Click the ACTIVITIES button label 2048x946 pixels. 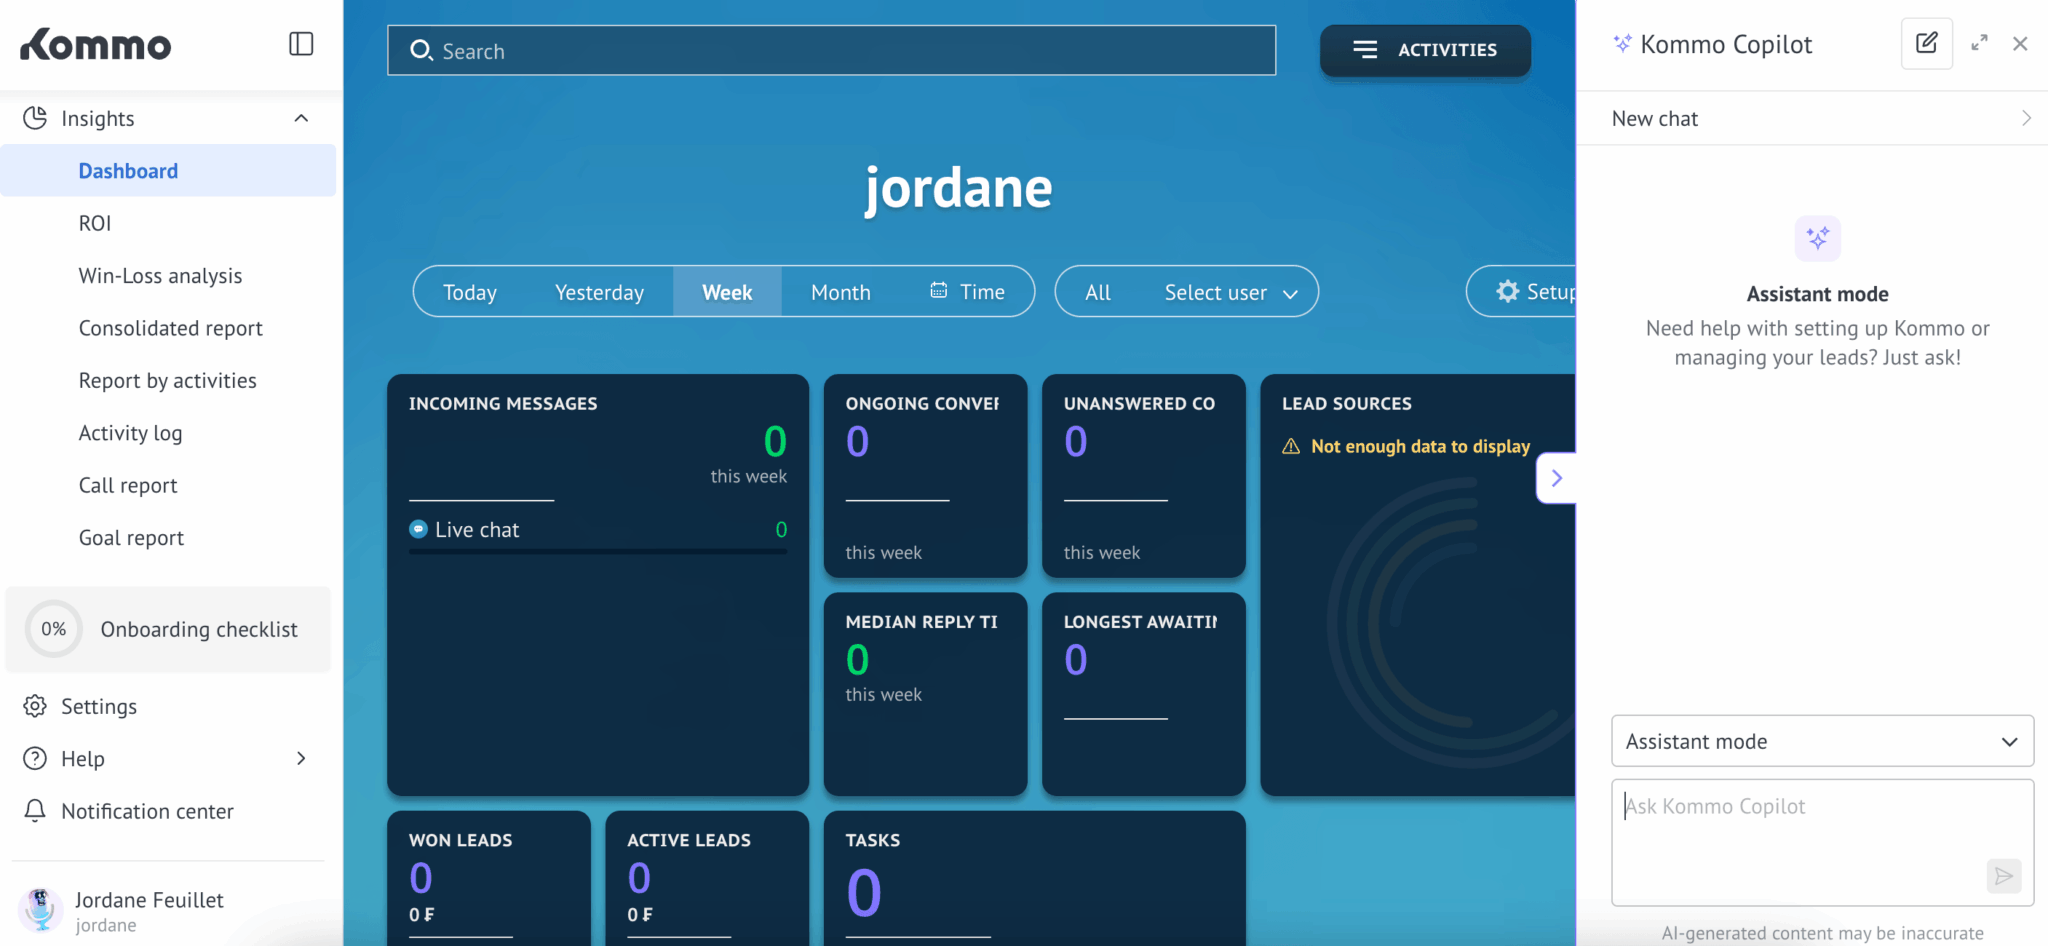coord(1447,50)
